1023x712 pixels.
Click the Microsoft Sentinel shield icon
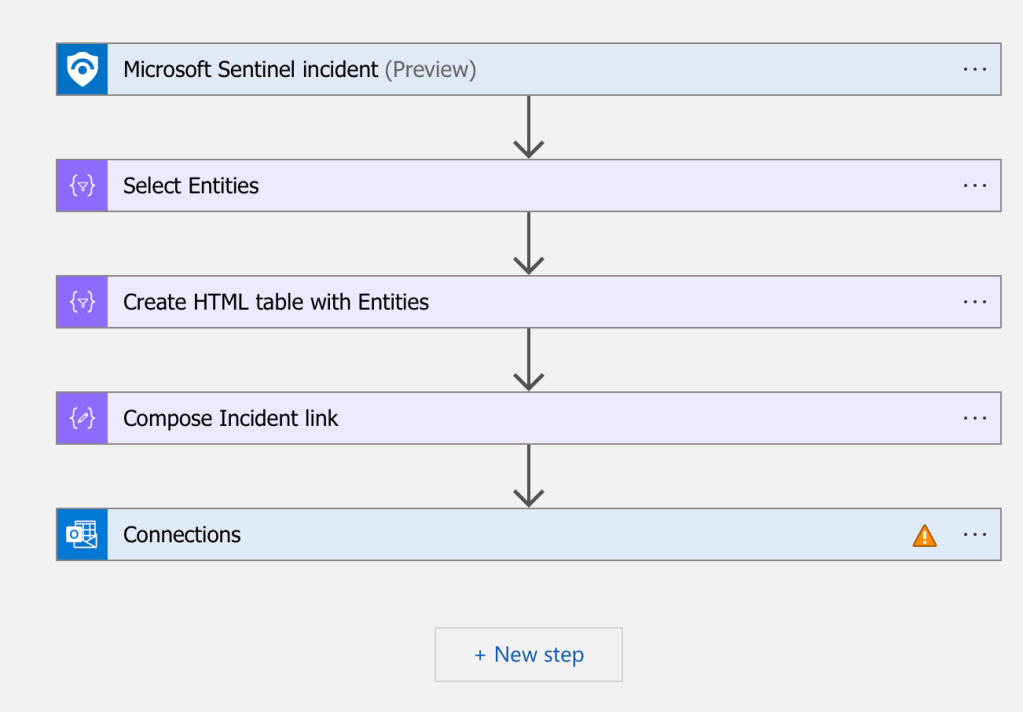tap(82, 69)
